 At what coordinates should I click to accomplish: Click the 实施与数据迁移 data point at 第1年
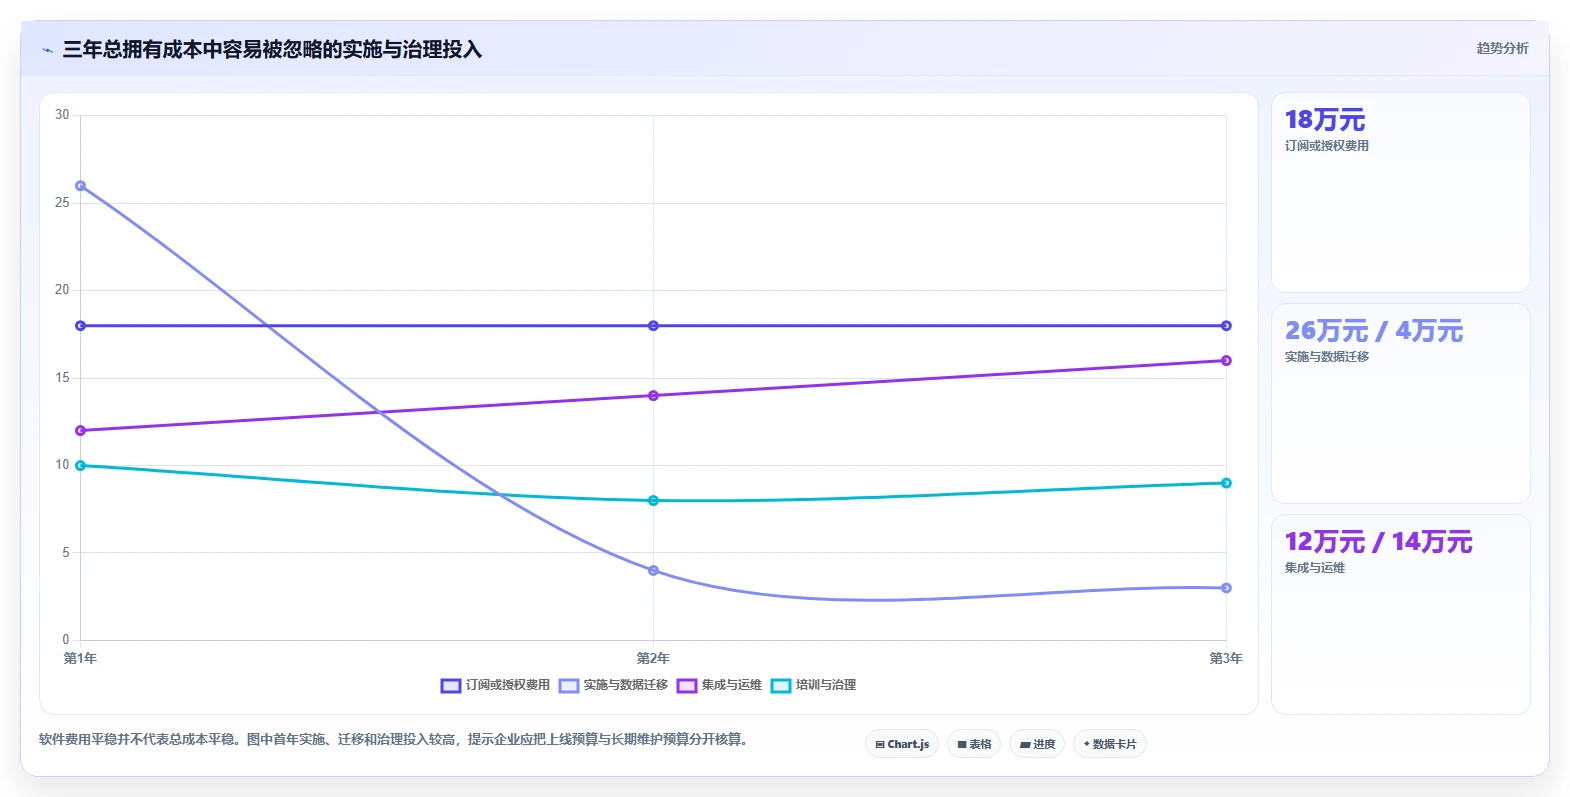81,186
